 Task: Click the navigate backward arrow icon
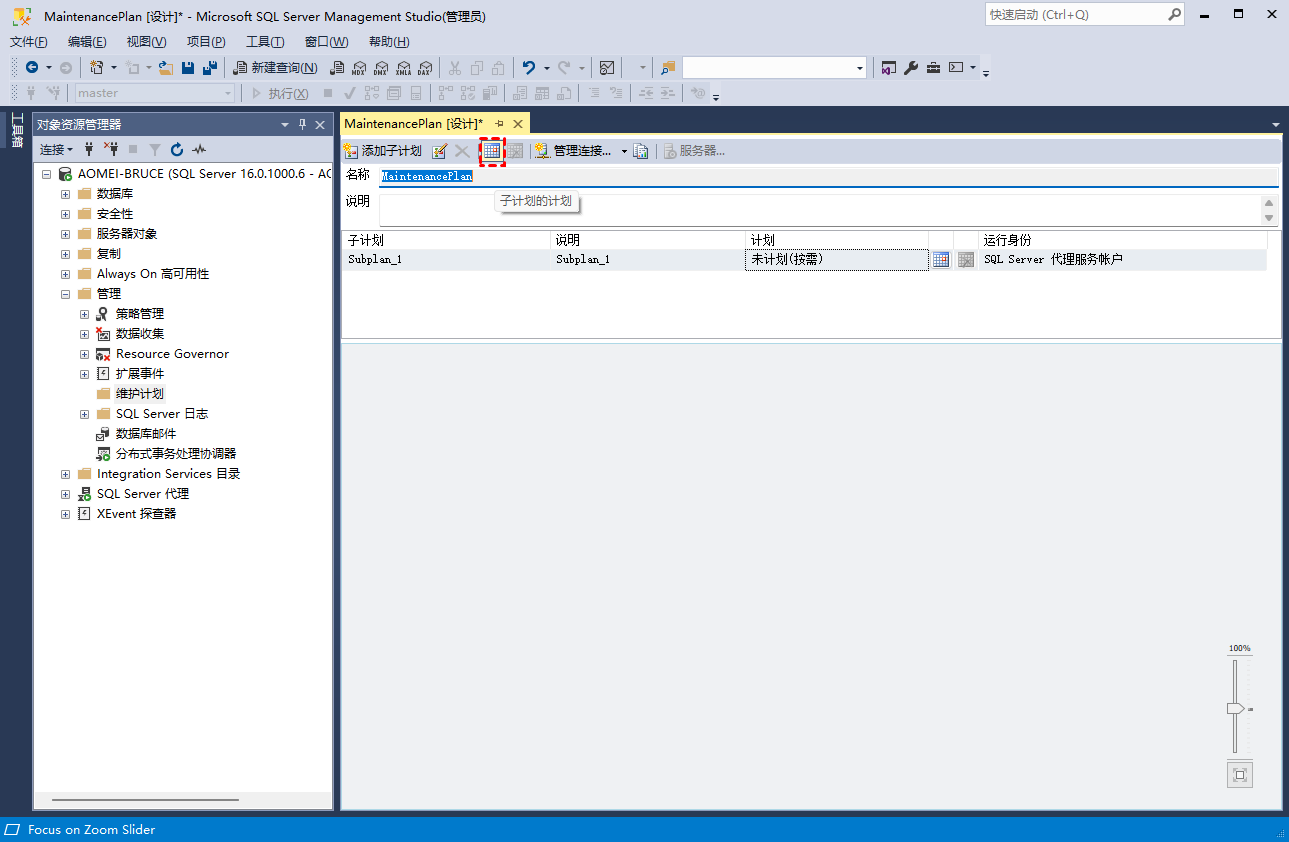[32, 68]
